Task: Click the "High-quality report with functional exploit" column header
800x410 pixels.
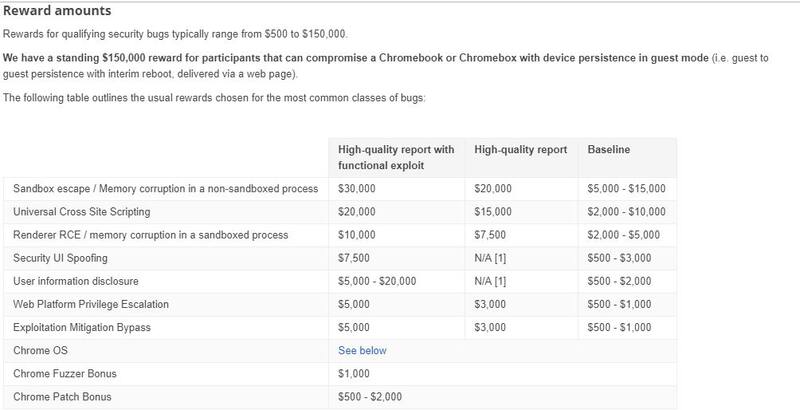Action: point(396,157)
